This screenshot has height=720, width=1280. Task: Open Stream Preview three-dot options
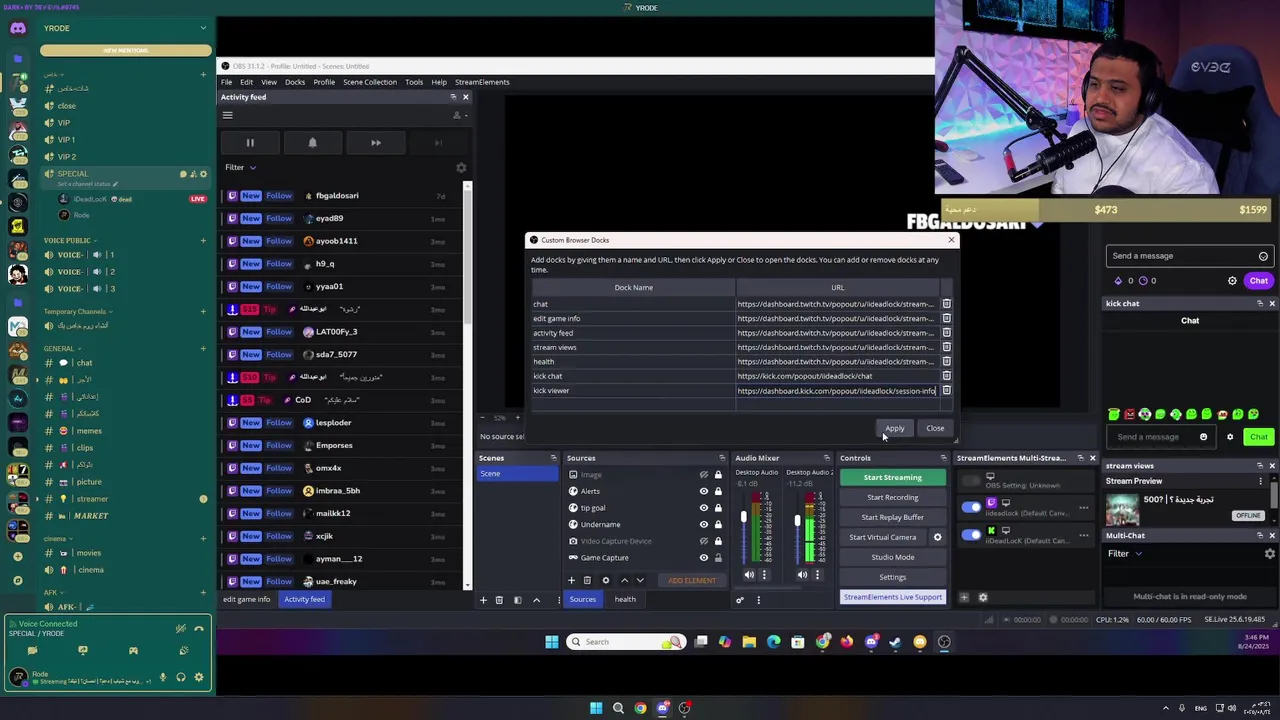1260,481
